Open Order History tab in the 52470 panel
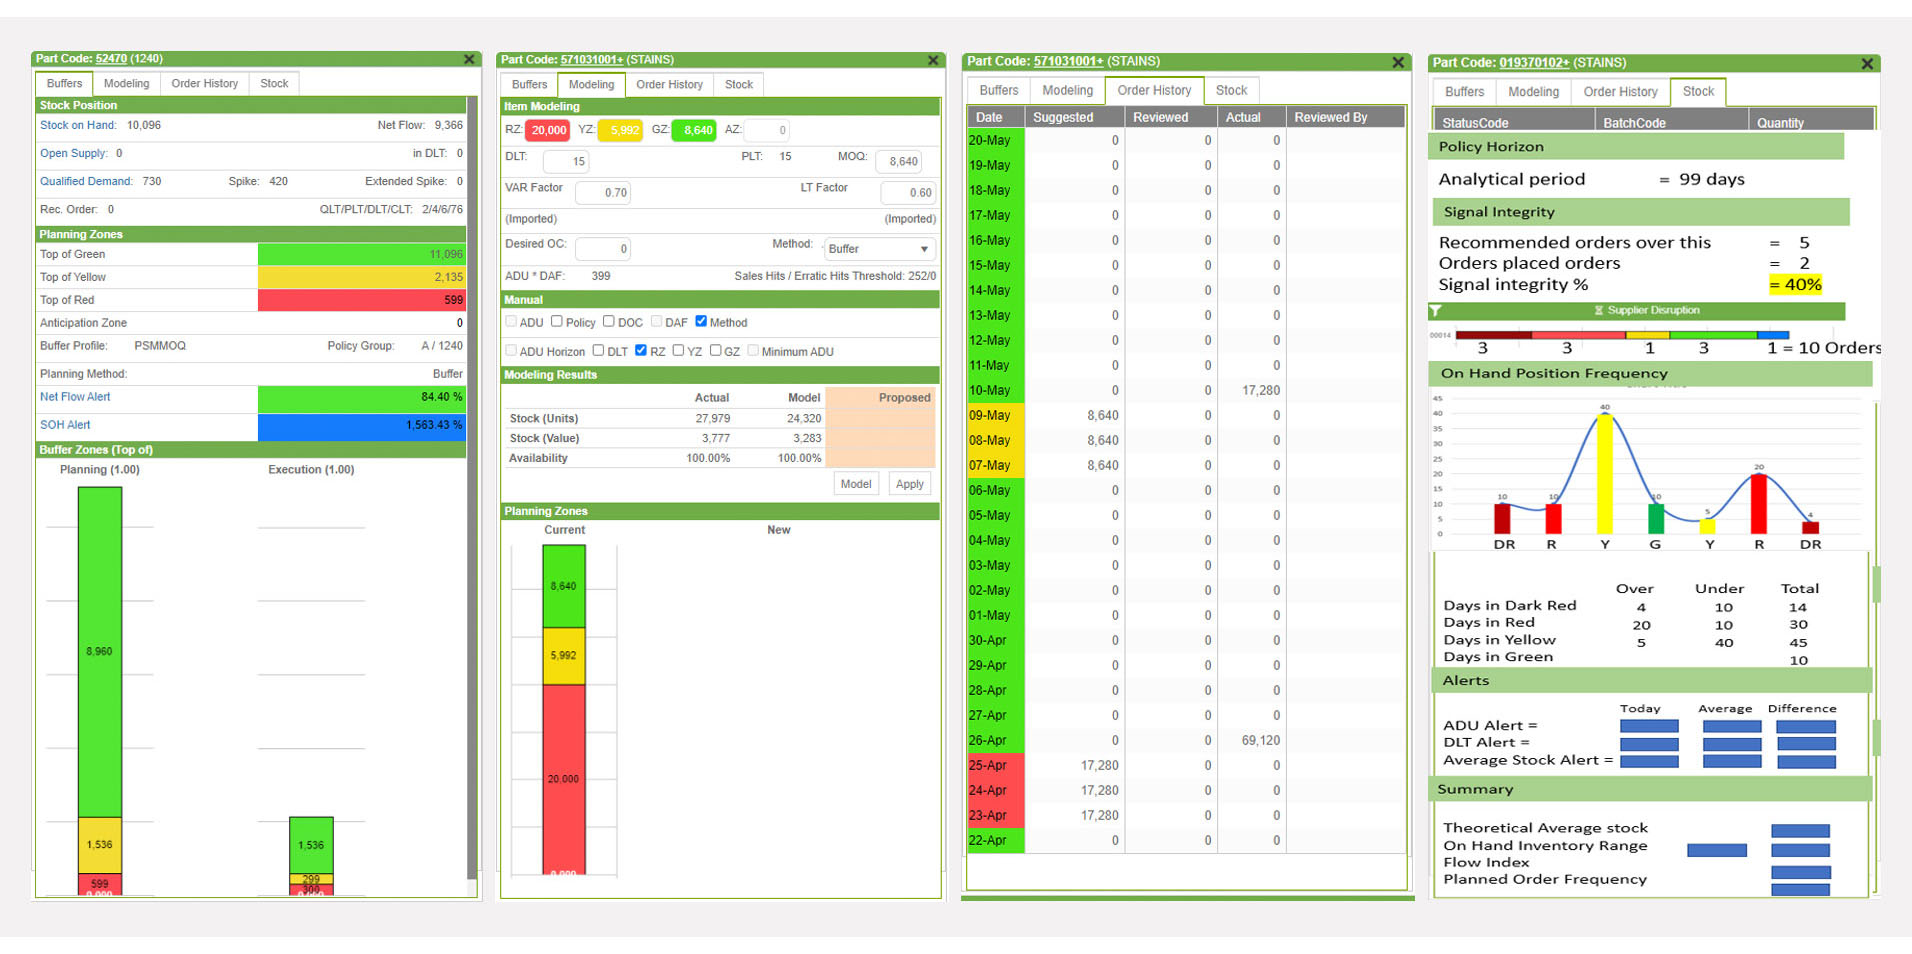Image resolution: width=1912 pixels, height=954 pixels. [x=205, y=84]
